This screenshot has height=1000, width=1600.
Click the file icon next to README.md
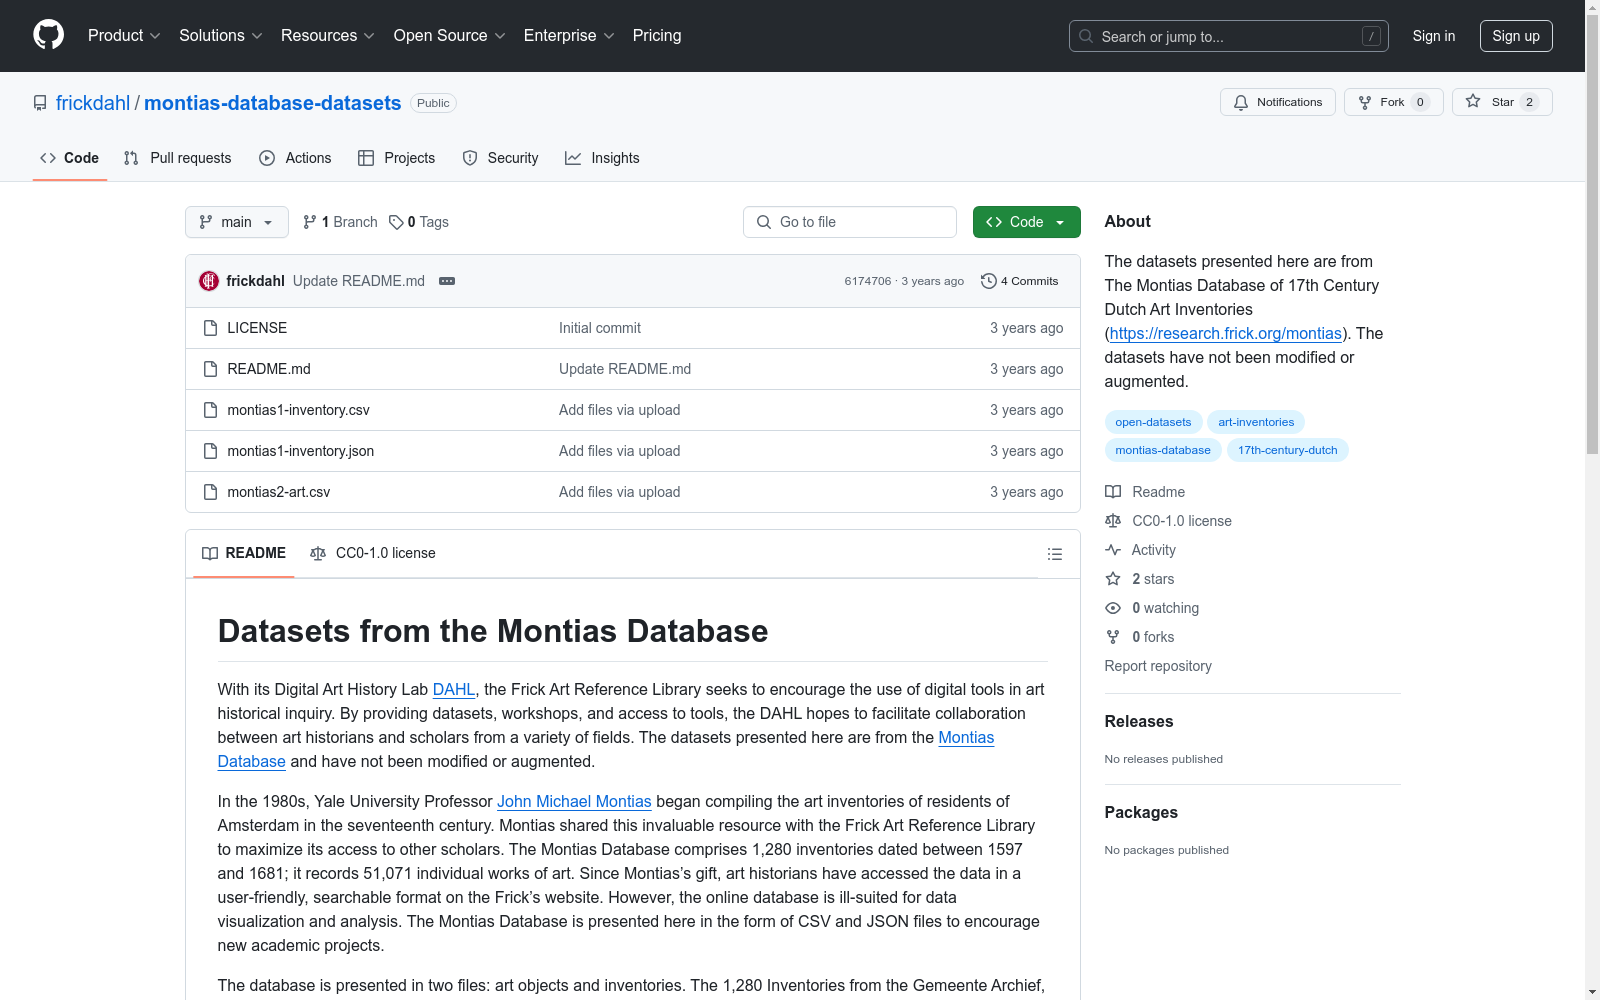[x=210, y=369]
